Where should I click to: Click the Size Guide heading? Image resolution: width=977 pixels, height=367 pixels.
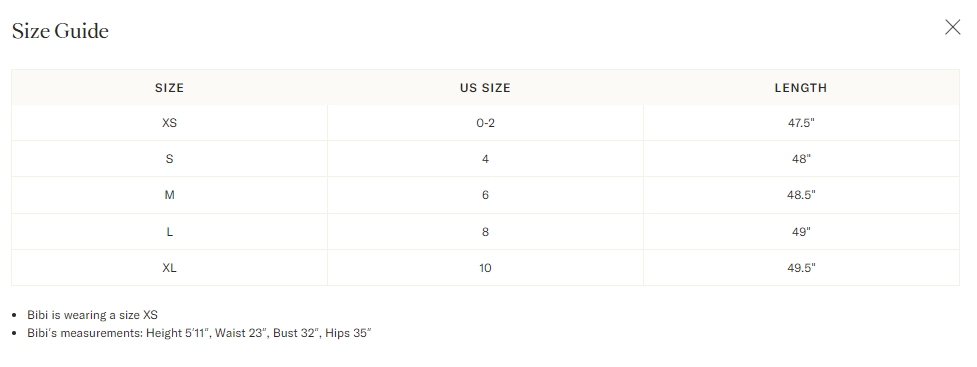click(60, 31)
